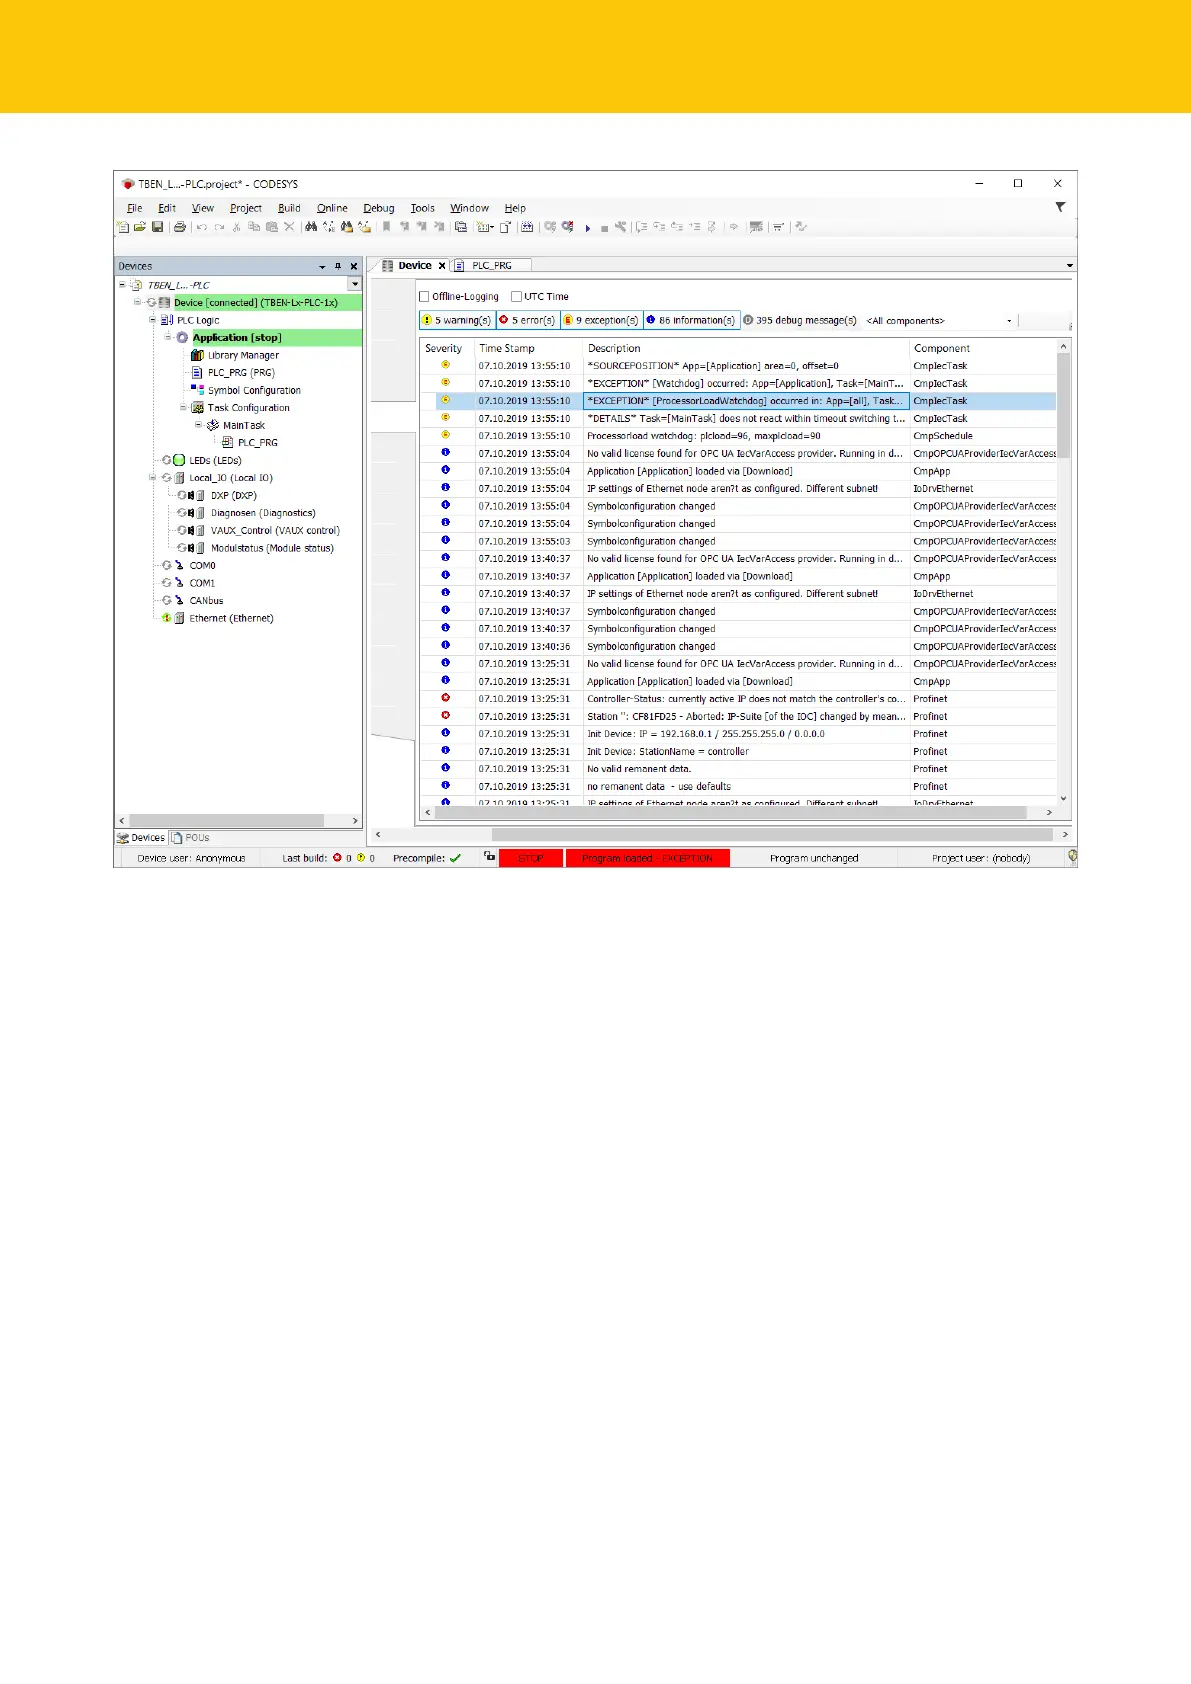Open the Project menu
1191x1684 pixels.
[245, 208]
